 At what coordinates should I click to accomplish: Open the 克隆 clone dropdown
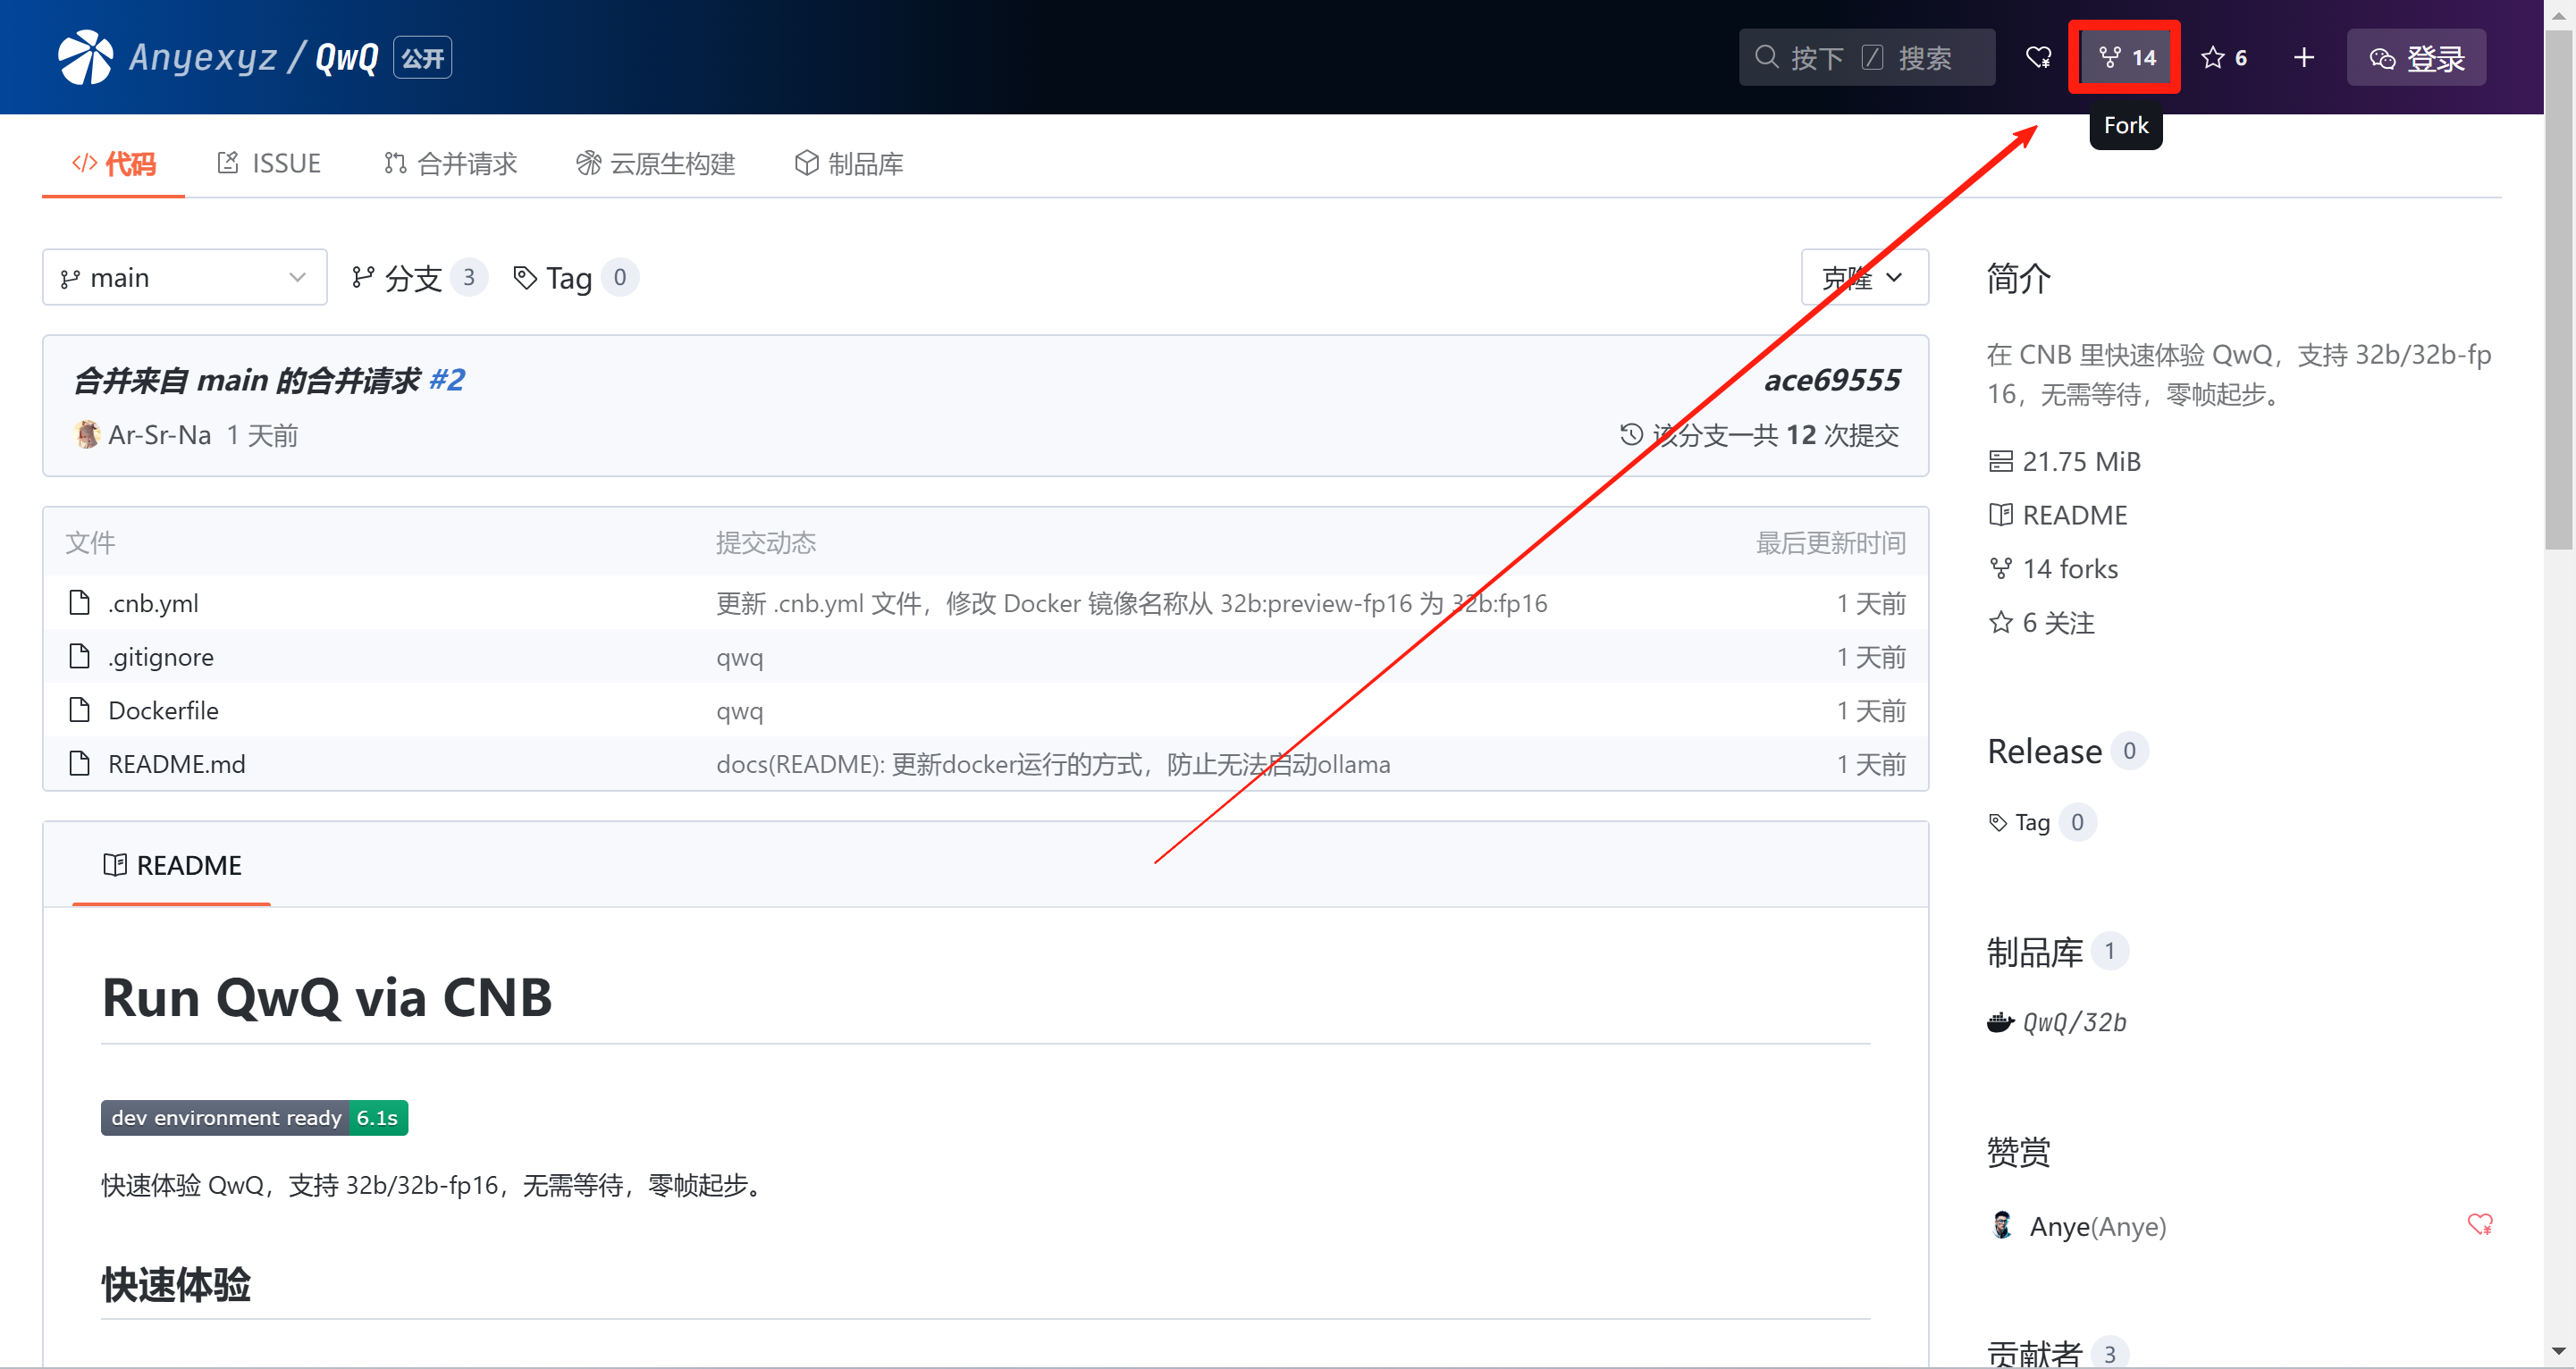point(1863,277)
